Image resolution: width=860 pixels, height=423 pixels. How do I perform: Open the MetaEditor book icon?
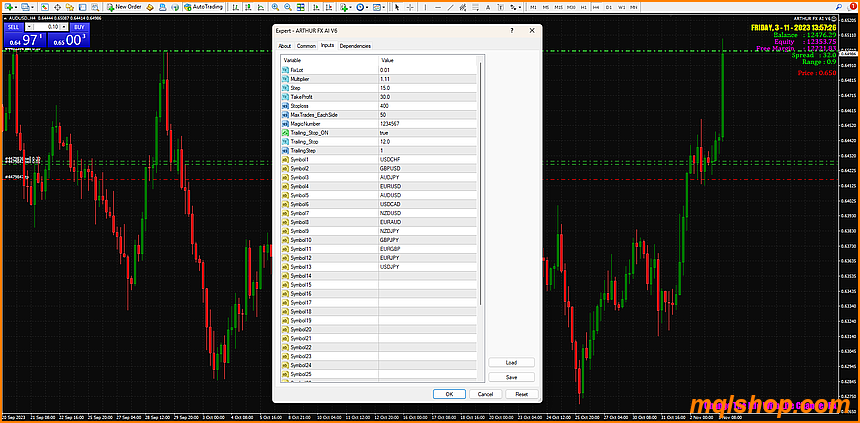(150, 7)
